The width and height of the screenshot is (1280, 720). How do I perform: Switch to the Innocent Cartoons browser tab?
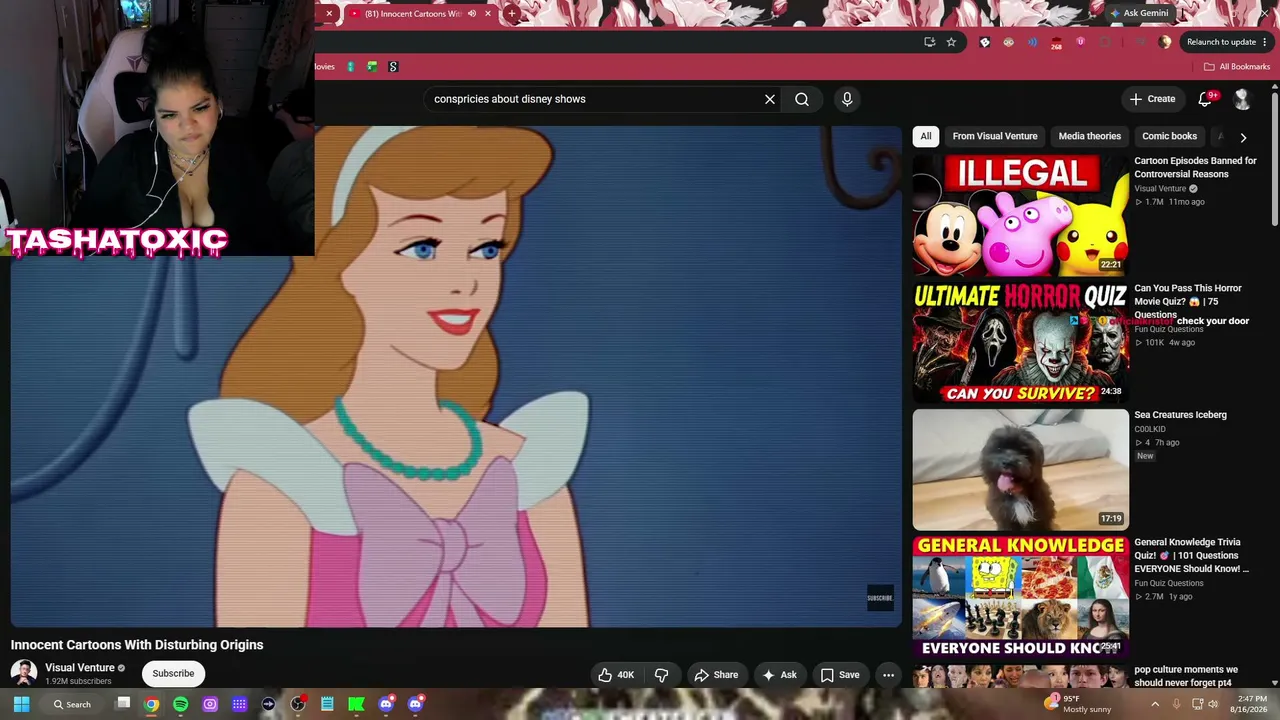(x=413, y=14)
